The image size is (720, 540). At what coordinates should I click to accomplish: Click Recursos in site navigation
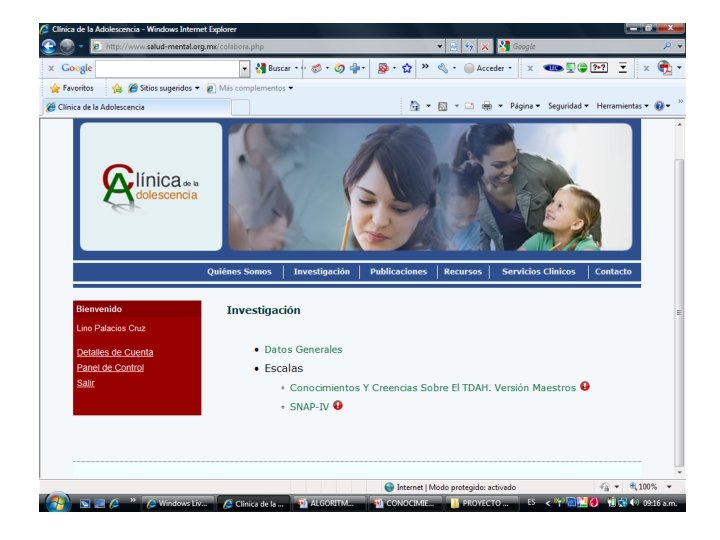pyautogui.click(x=462, y=271)
